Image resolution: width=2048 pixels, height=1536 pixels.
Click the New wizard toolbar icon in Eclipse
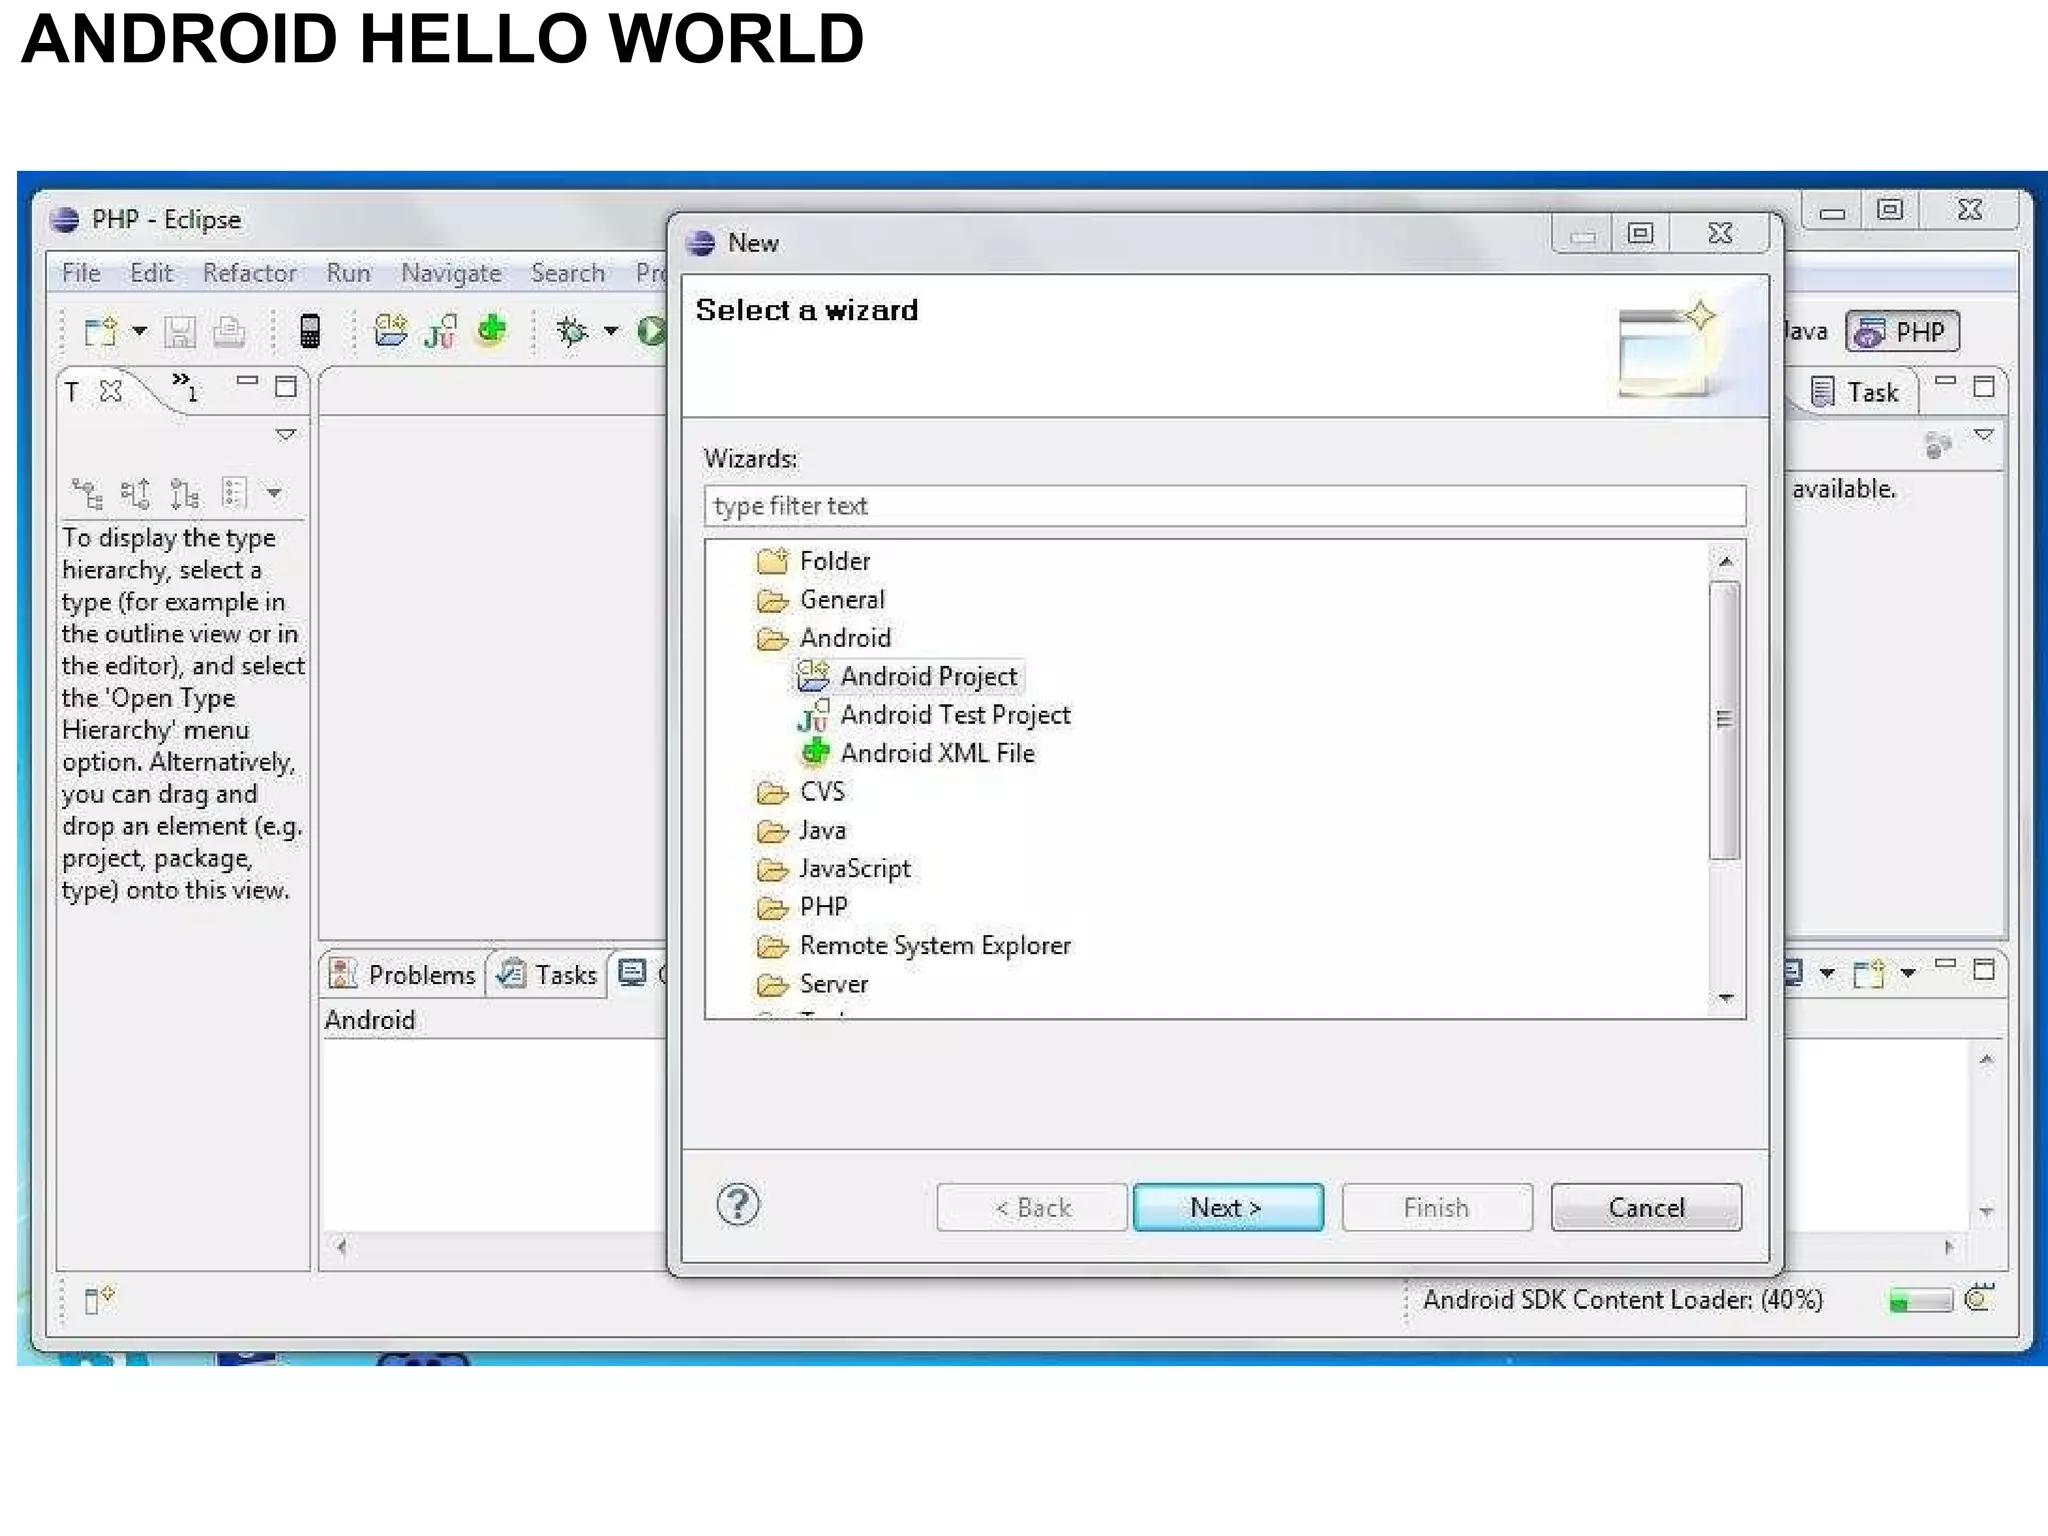[x=100, y=331]
